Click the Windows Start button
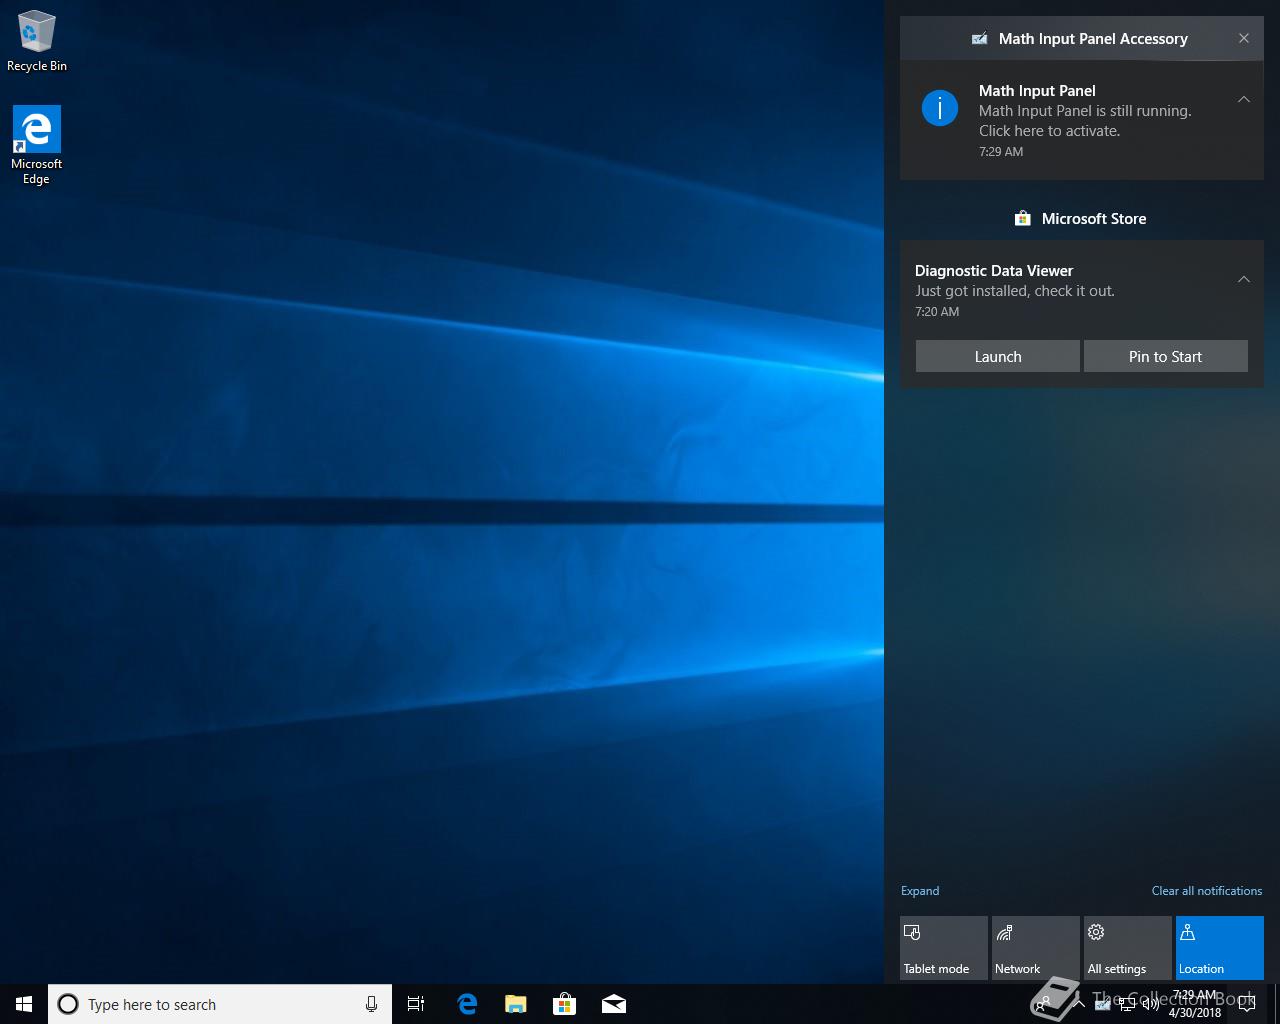 (24, 1004)
